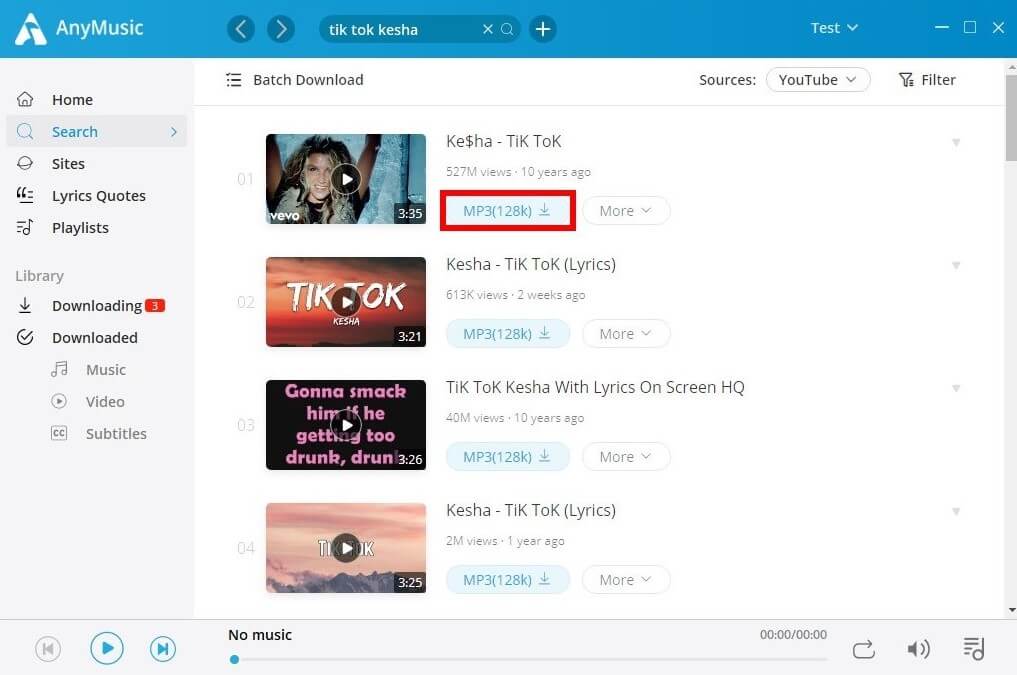Image resolution: width=1017 pixels, height=675 pixels.
Task: Play the Gonna smack him thumbnail 3:26
Action: [346, 425]
